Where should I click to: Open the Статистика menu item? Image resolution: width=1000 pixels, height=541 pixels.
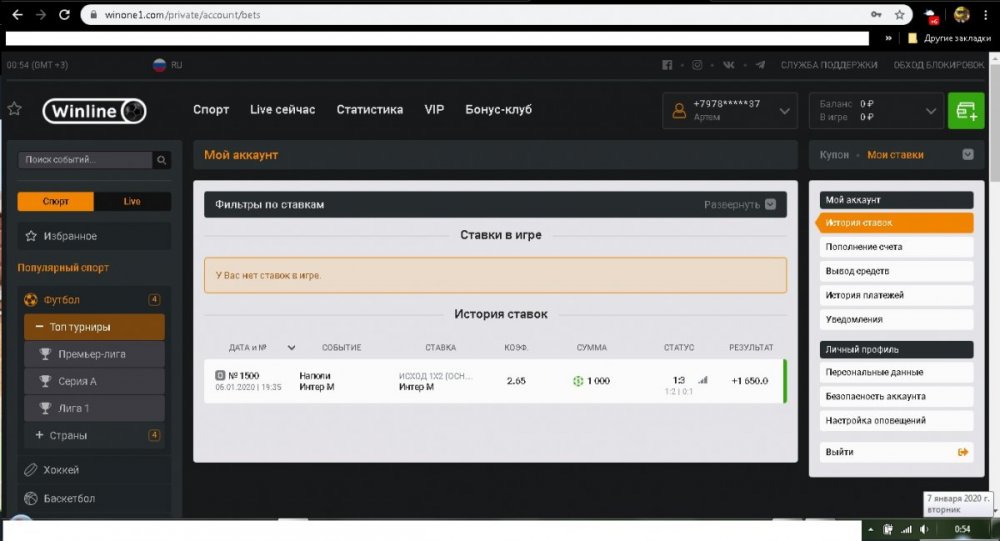coord(369,110)
